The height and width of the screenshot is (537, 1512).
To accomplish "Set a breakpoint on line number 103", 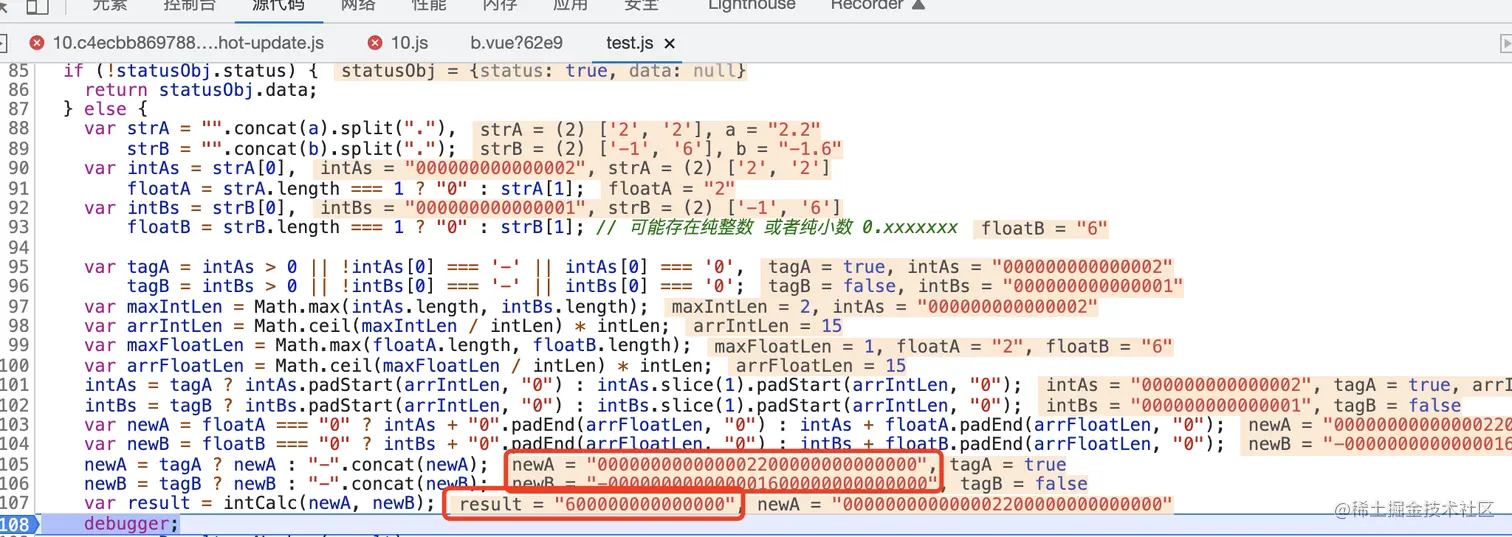I will point(15,424).
